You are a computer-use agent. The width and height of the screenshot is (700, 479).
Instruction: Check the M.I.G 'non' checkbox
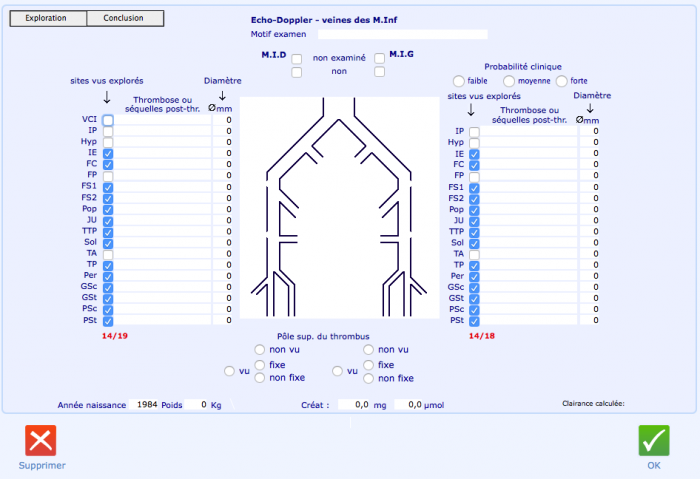[x=379, y=71]
